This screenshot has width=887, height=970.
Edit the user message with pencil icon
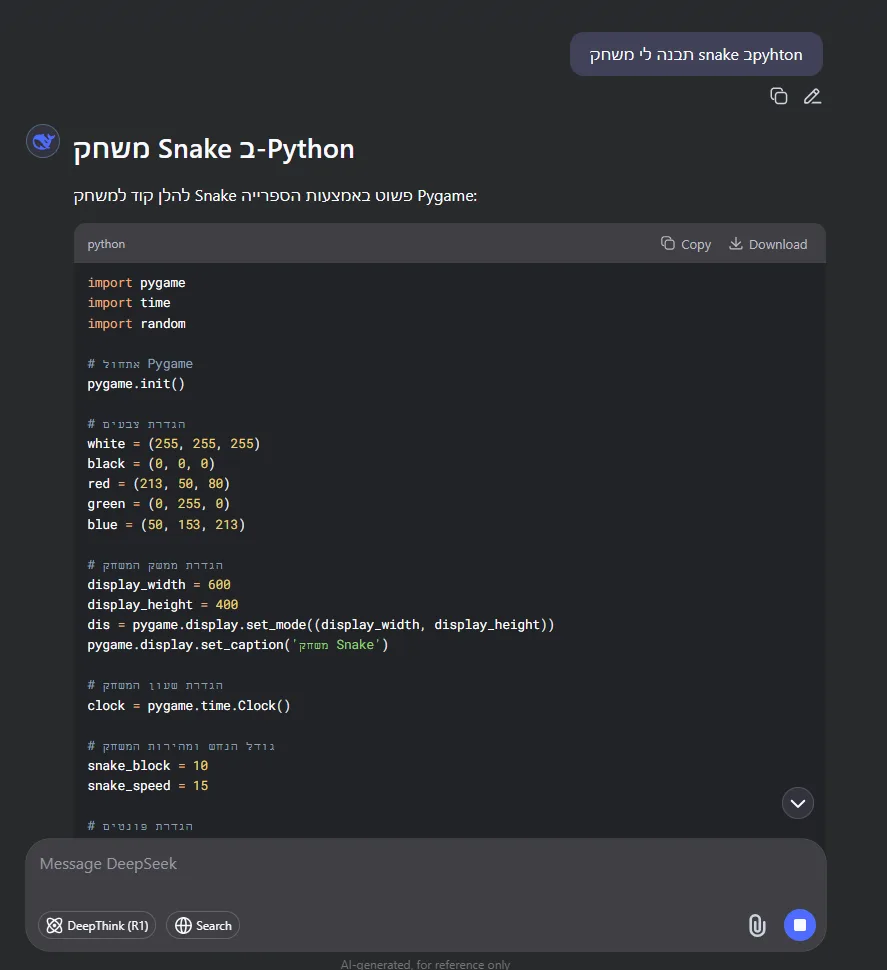click(812, 97)
